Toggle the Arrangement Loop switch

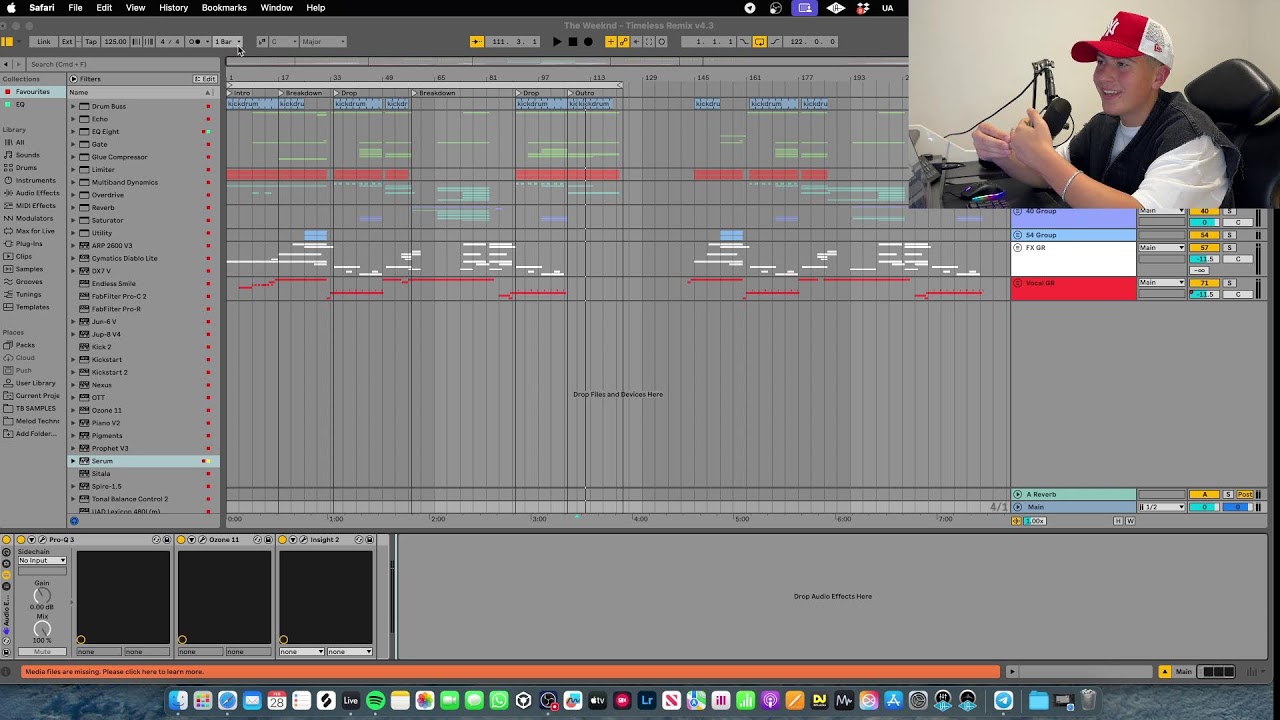pos(759,42)
